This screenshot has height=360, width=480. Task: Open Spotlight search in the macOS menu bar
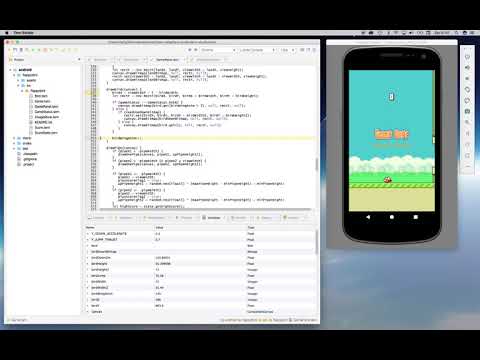click(x=456, y=33)
